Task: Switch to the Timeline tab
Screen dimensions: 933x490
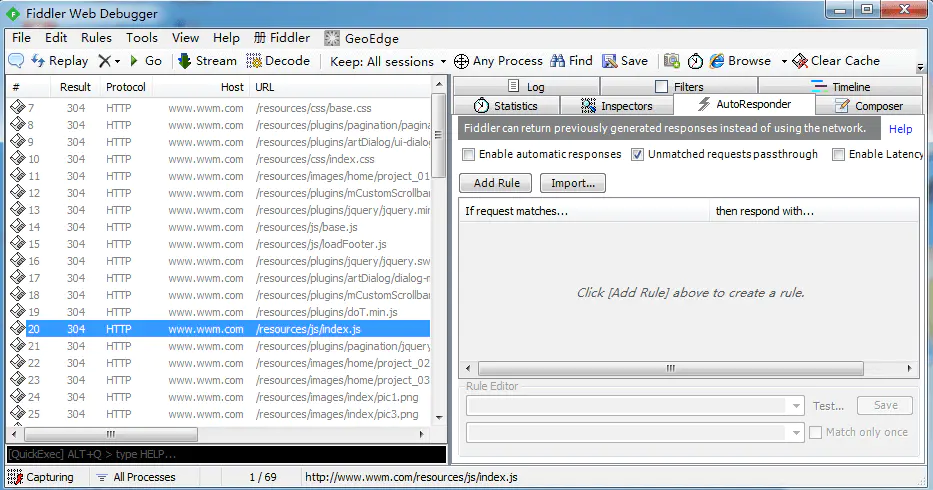Action: (x=840, y=86)
